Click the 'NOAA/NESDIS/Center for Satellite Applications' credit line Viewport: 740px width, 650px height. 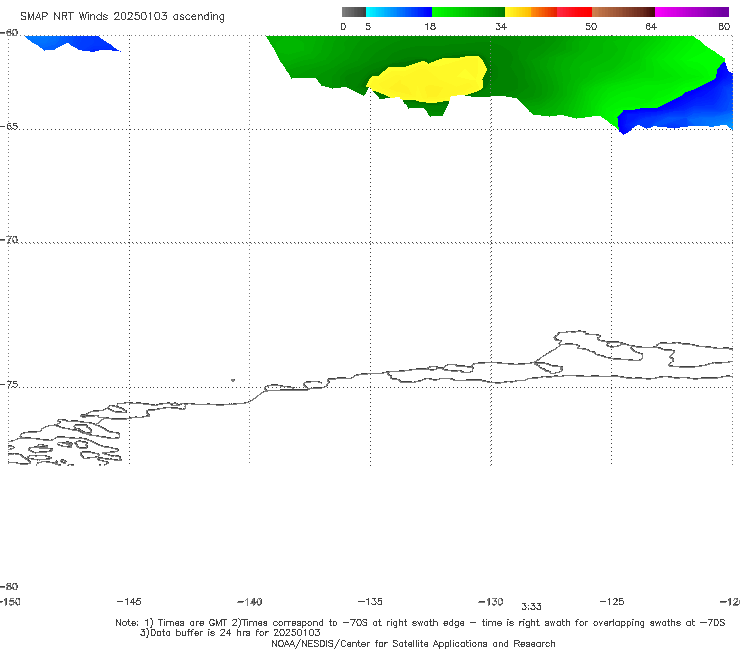click(413, 644)
